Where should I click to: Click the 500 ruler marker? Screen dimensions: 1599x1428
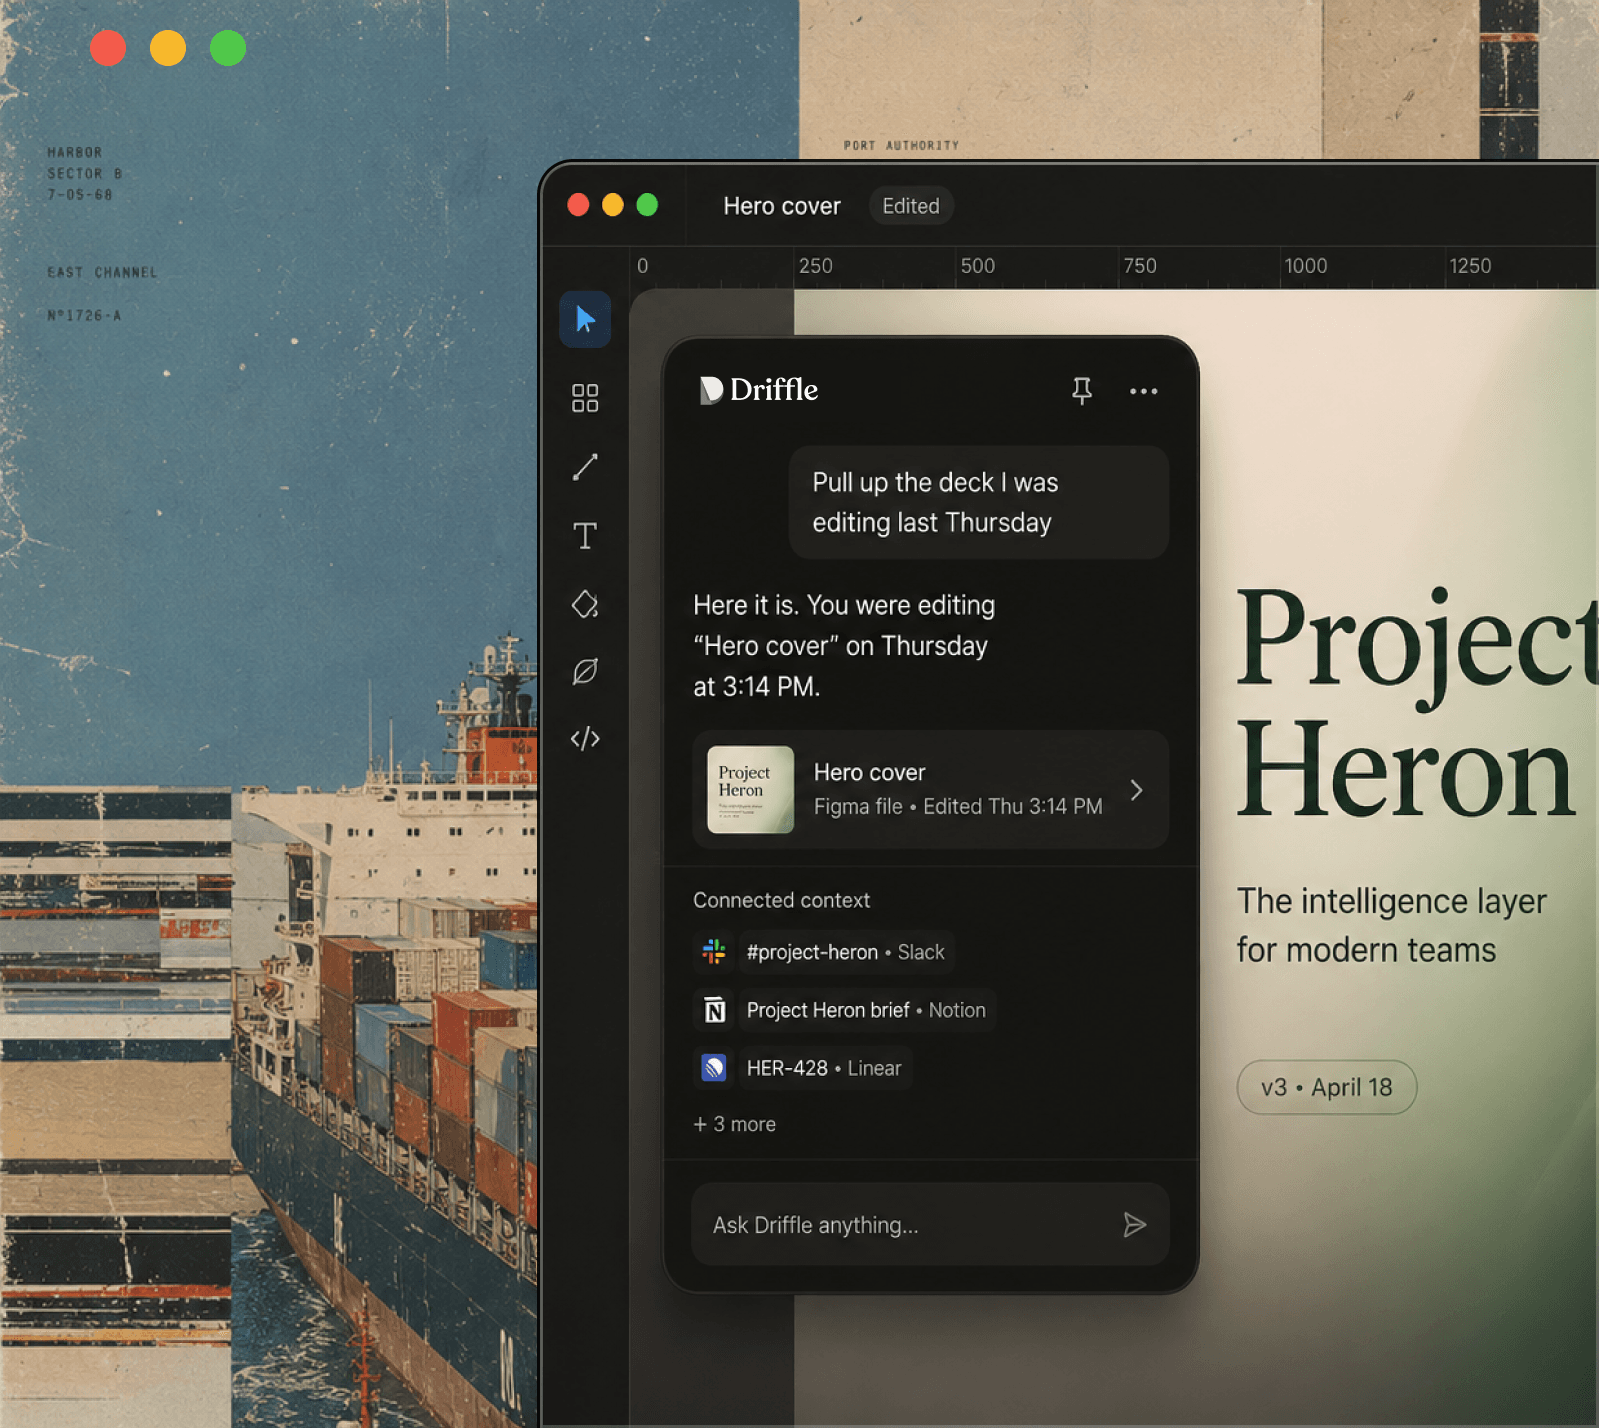coord(978,266)
